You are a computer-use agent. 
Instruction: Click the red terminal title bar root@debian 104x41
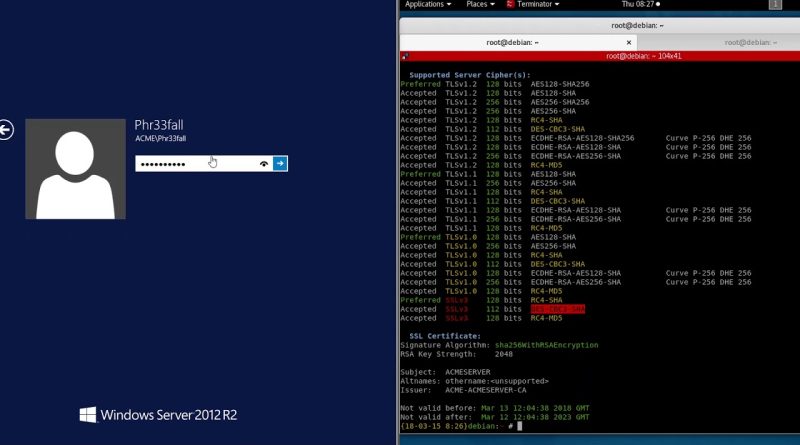(x=643, y=56)
